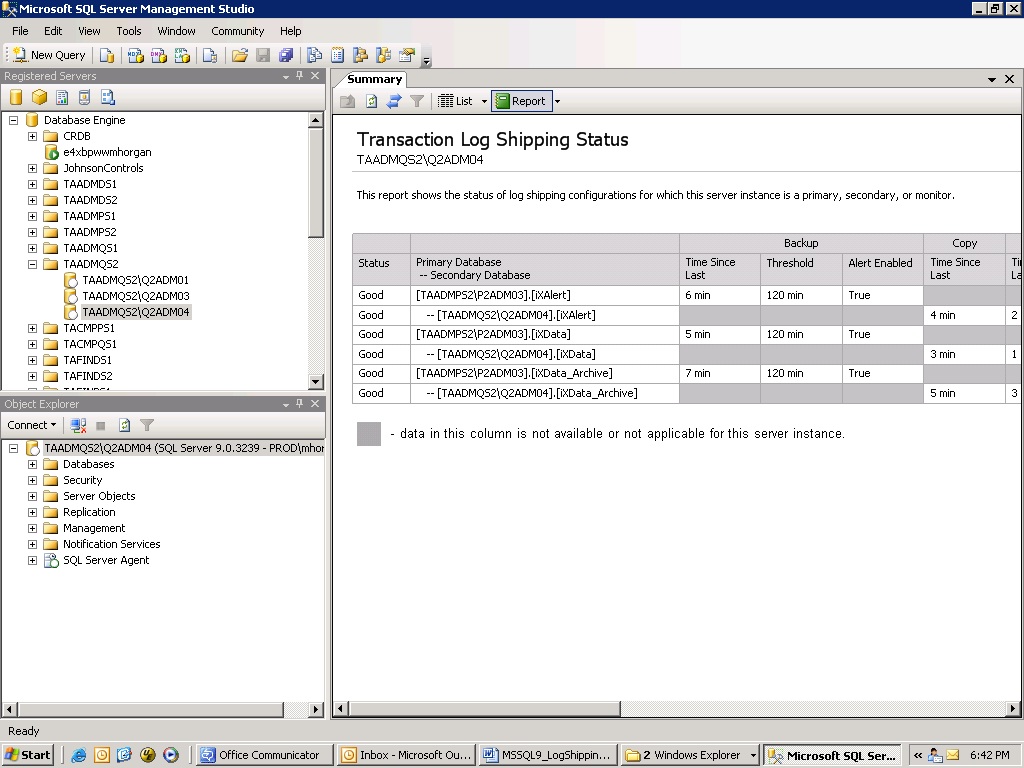Click the Template Explorer toolbar icon
Image resolution: width=1024 pixels, height=768 pixels.
click(x=384, y=56)
